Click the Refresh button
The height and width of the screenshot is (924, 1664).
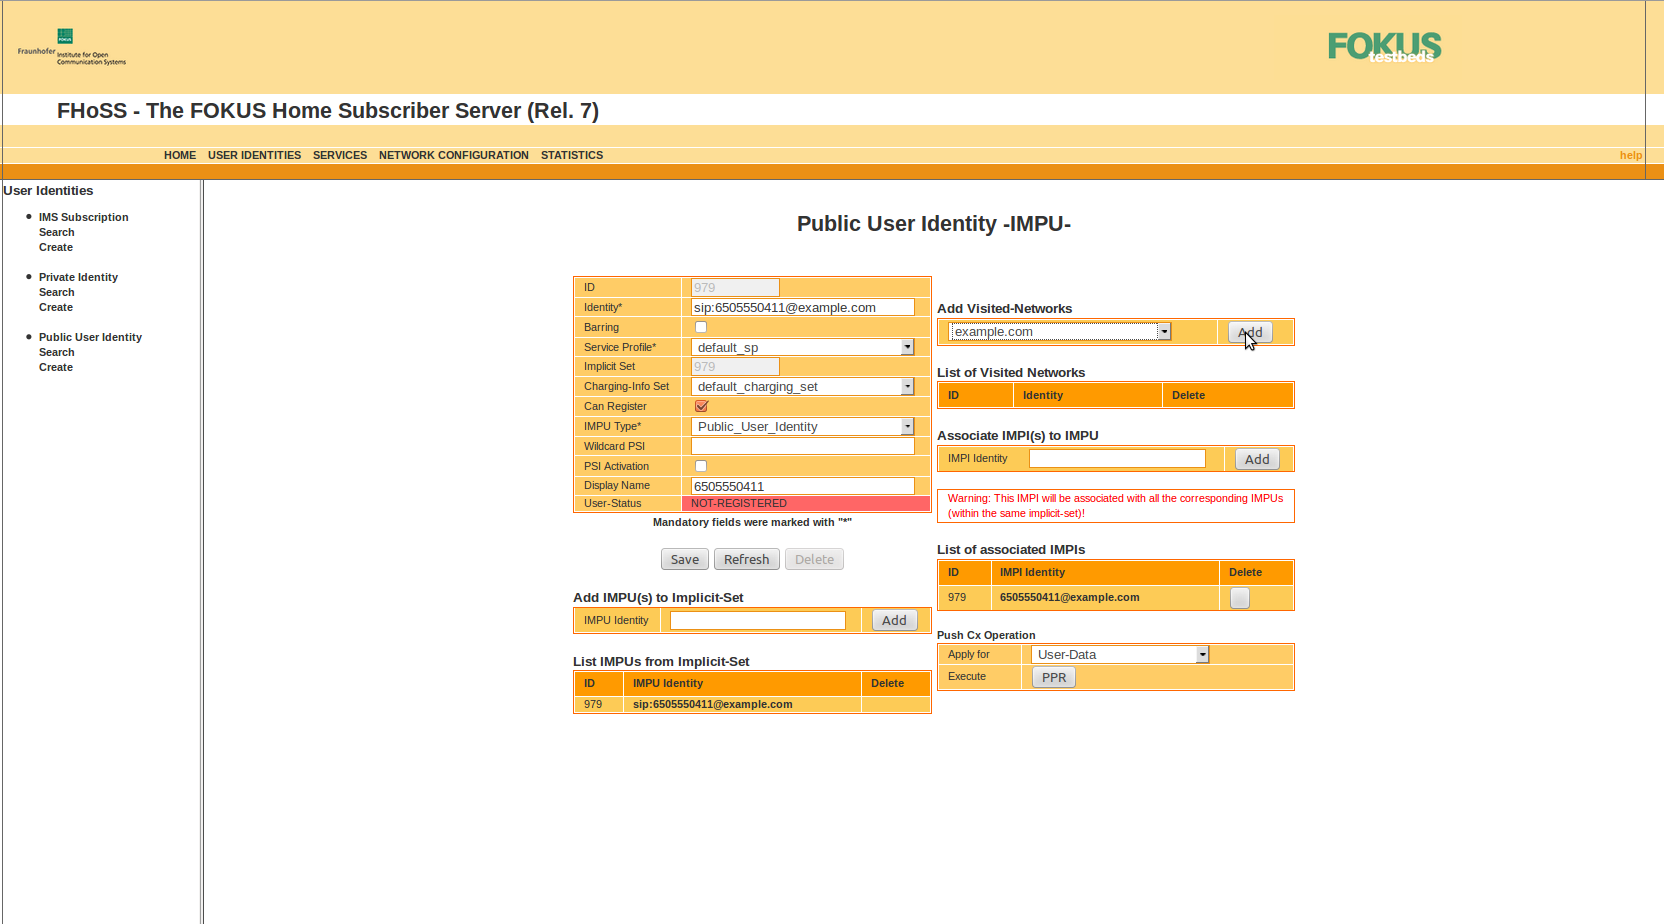pyautogui.click(x=746, y=560)
